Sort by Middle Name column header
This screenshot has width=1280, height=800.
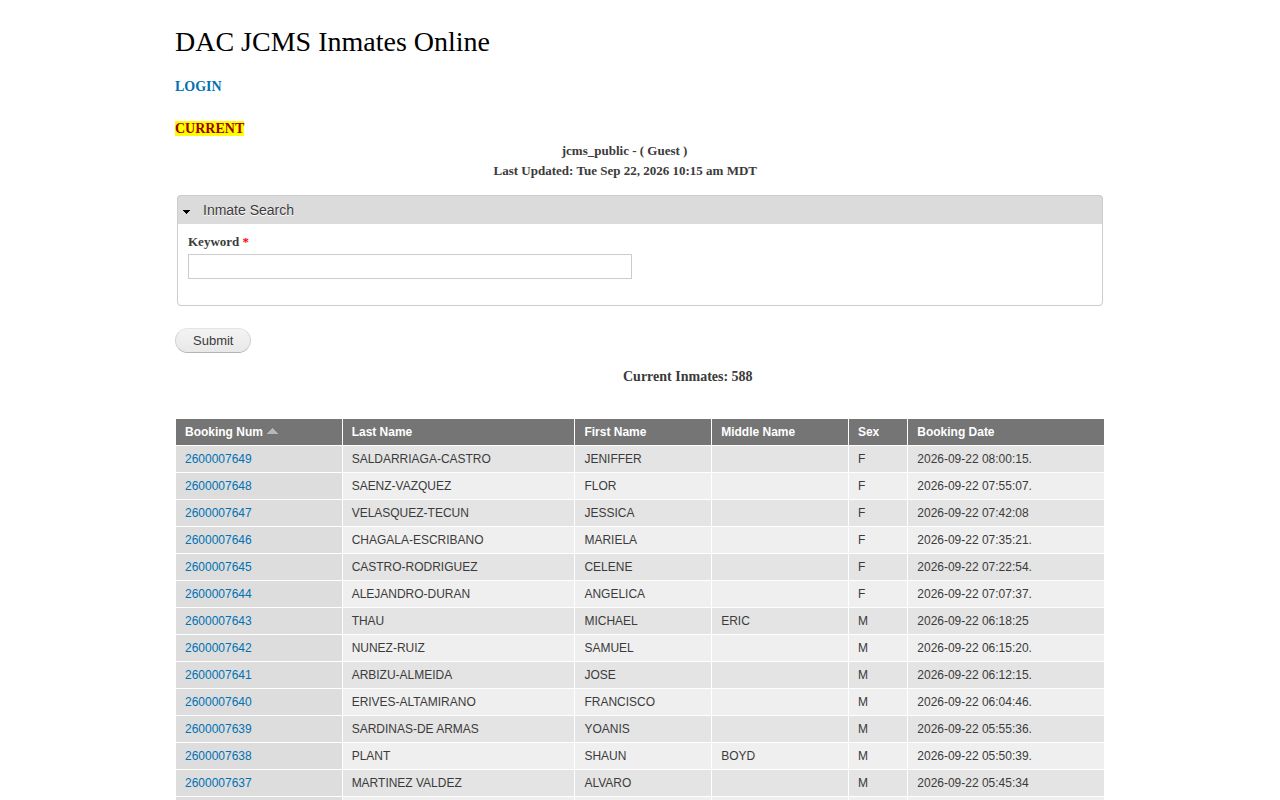(758, 432)
